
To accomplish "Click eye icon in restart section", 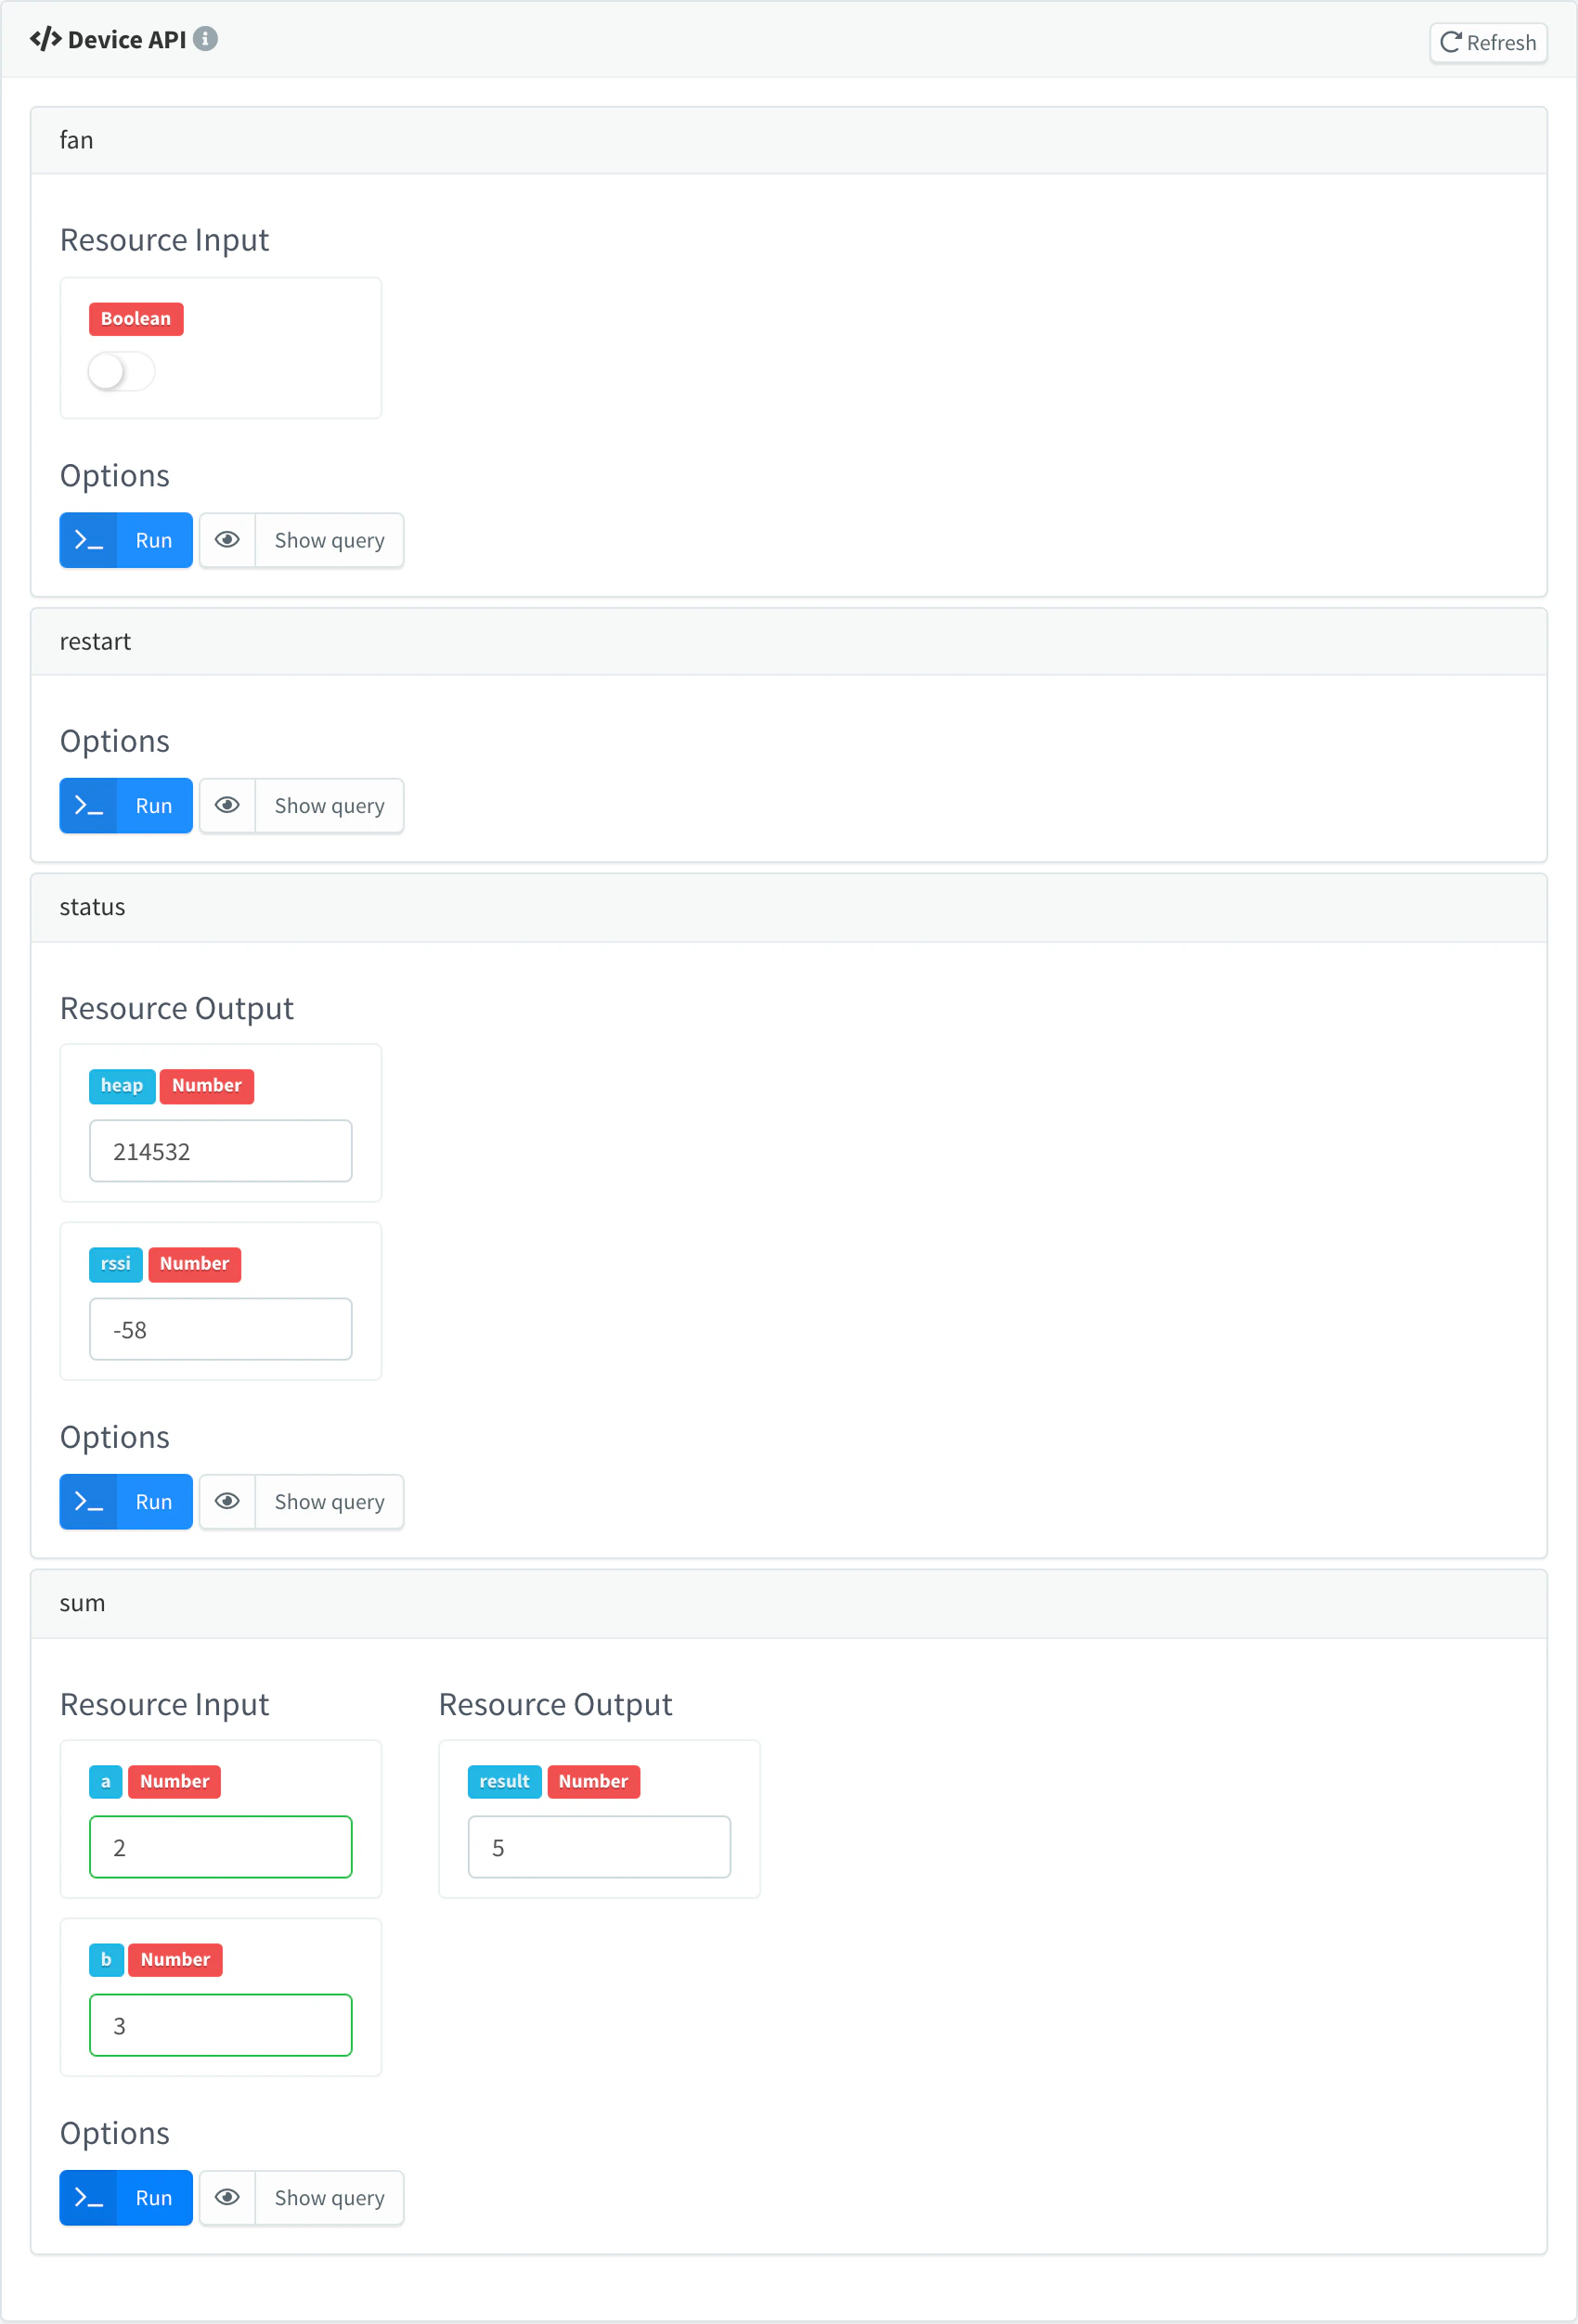I will click(x=227, y=806).
